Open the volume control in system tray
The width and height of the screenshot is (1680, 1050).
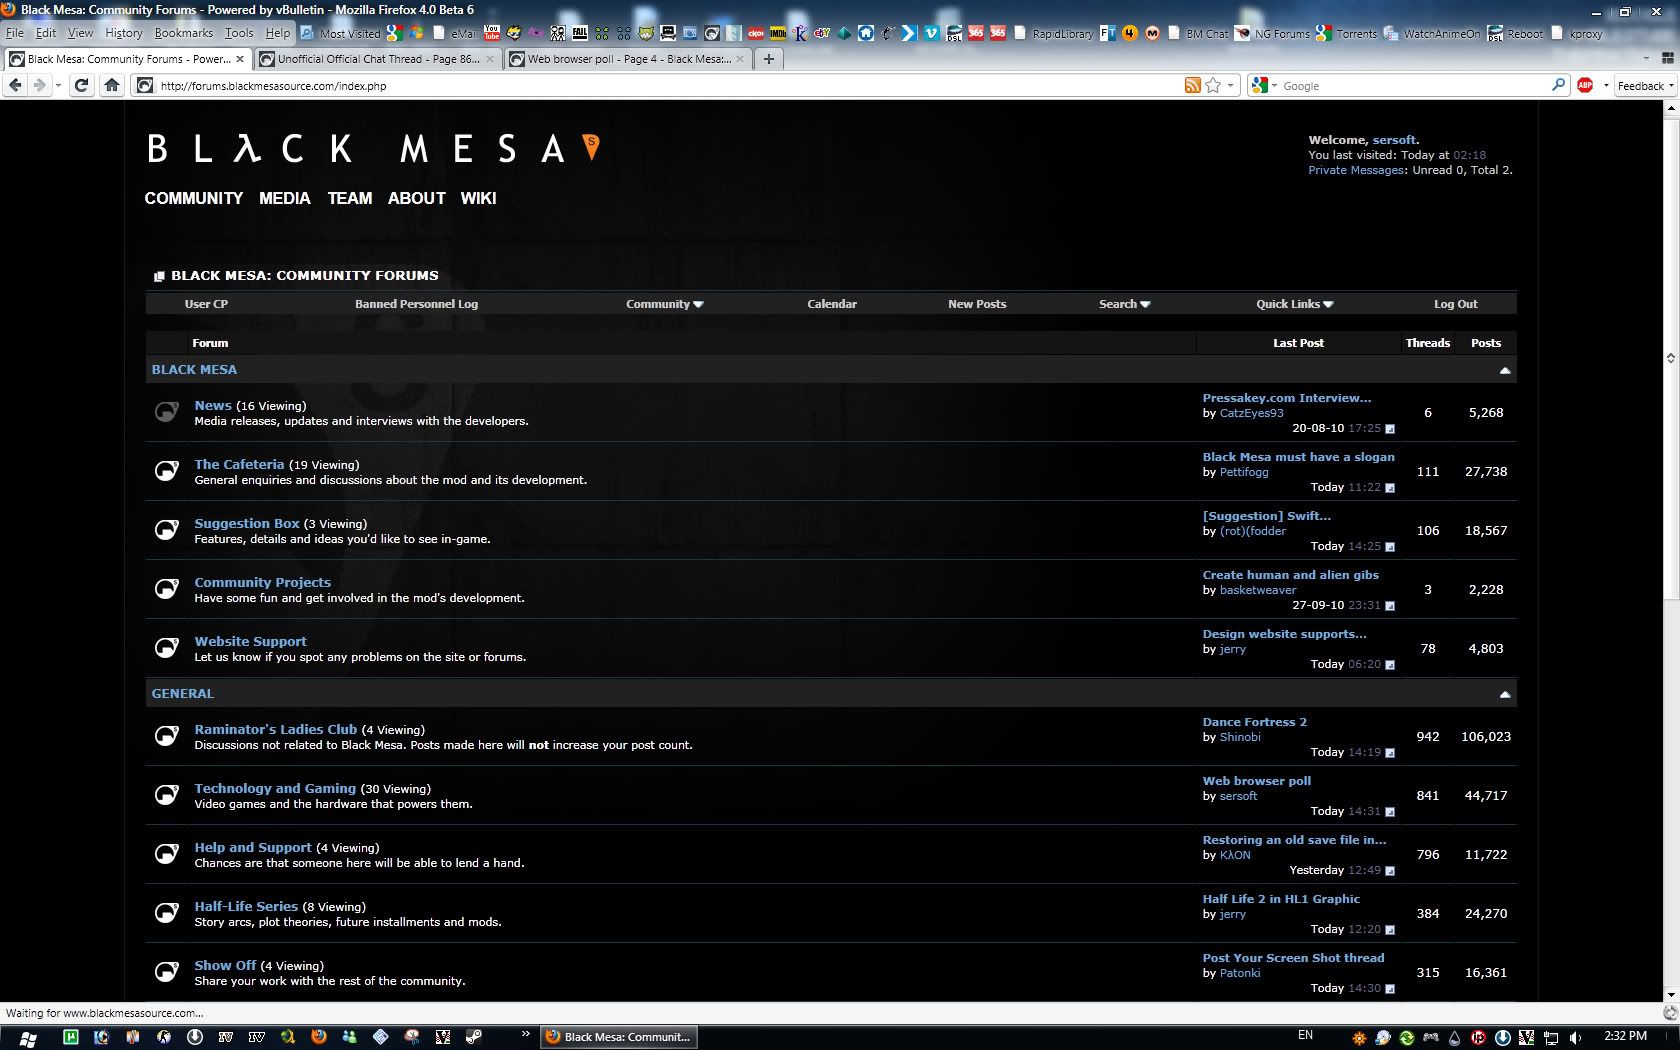click(x=1575, y=1037)
